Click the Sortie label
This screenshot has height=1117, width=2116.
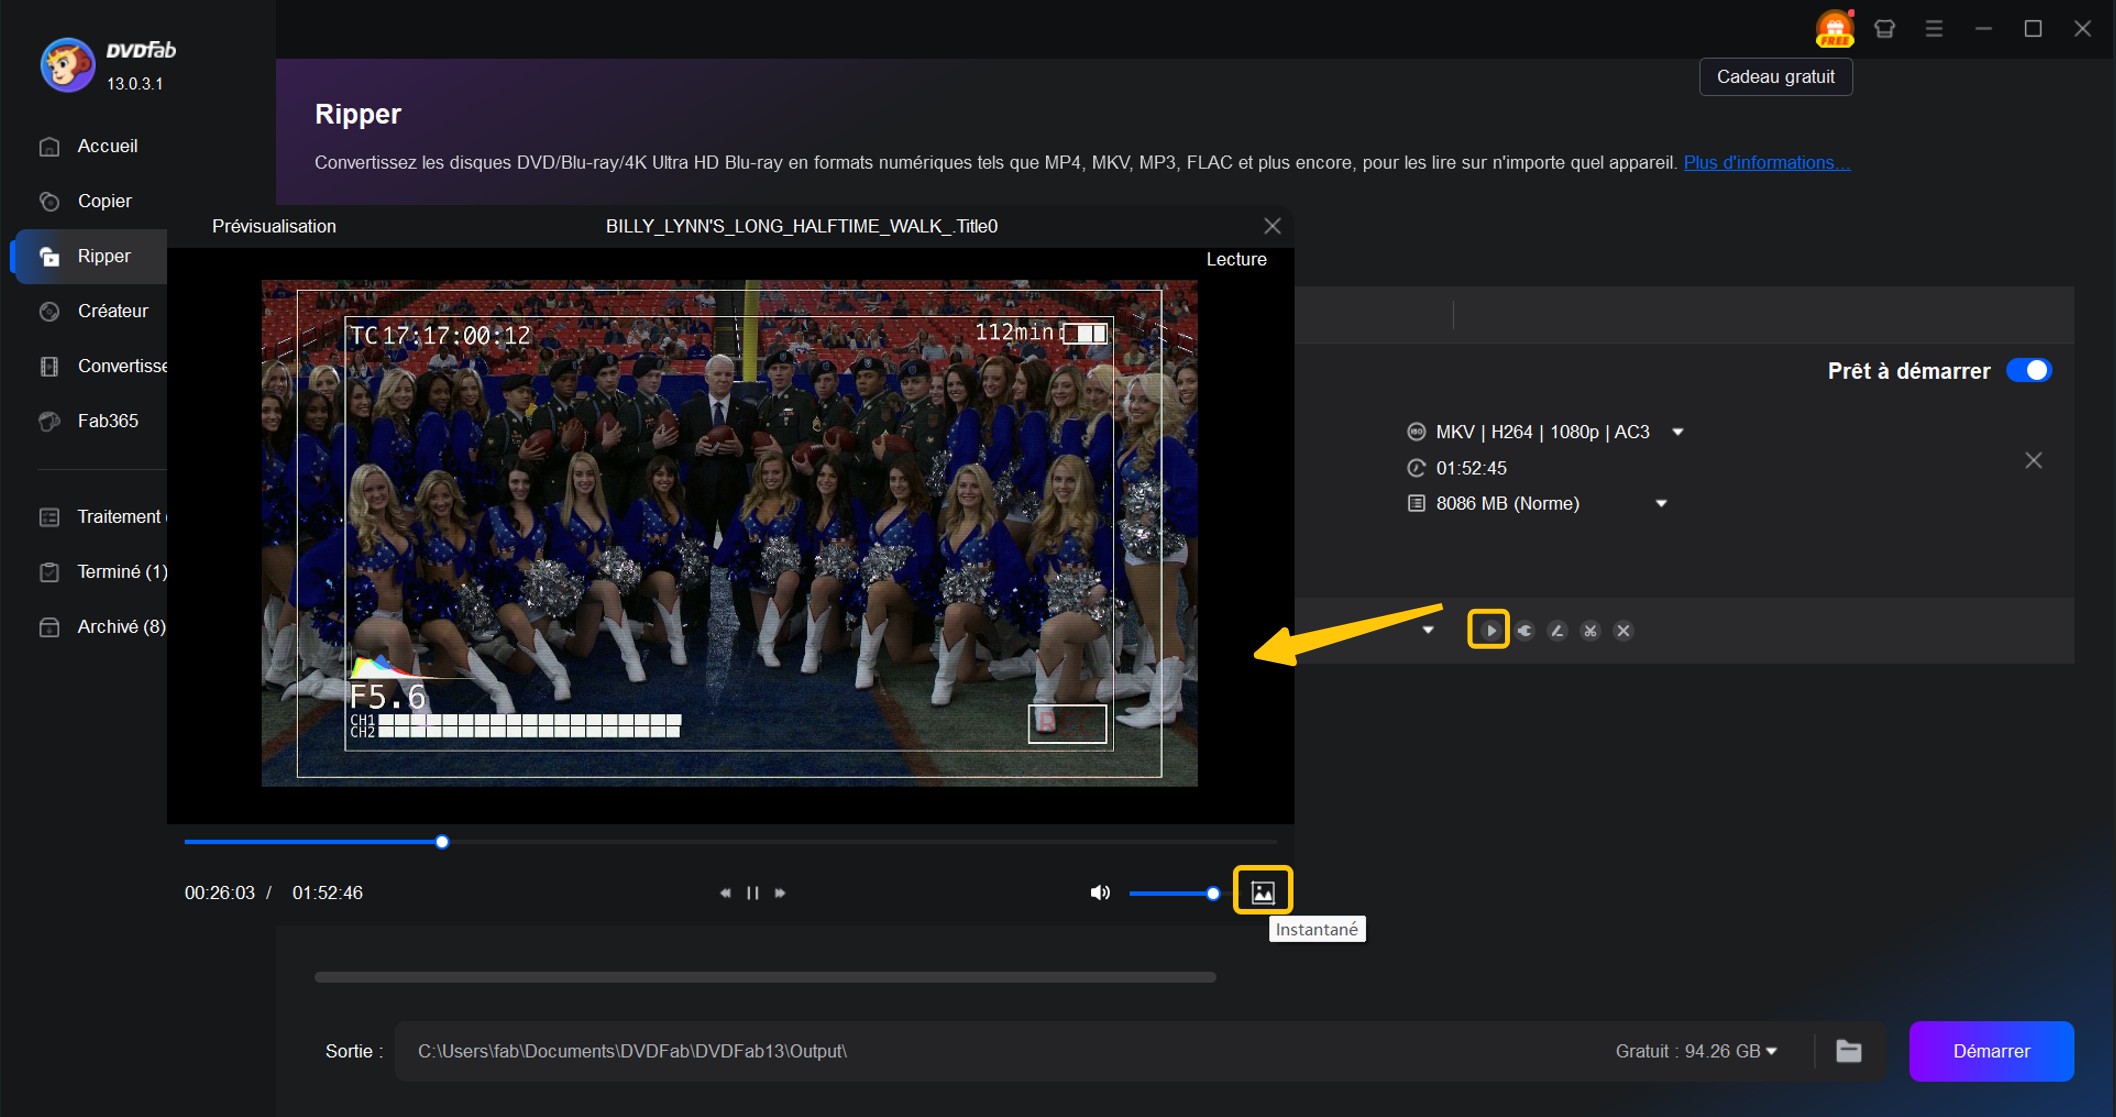click(x=354, y=1051)
